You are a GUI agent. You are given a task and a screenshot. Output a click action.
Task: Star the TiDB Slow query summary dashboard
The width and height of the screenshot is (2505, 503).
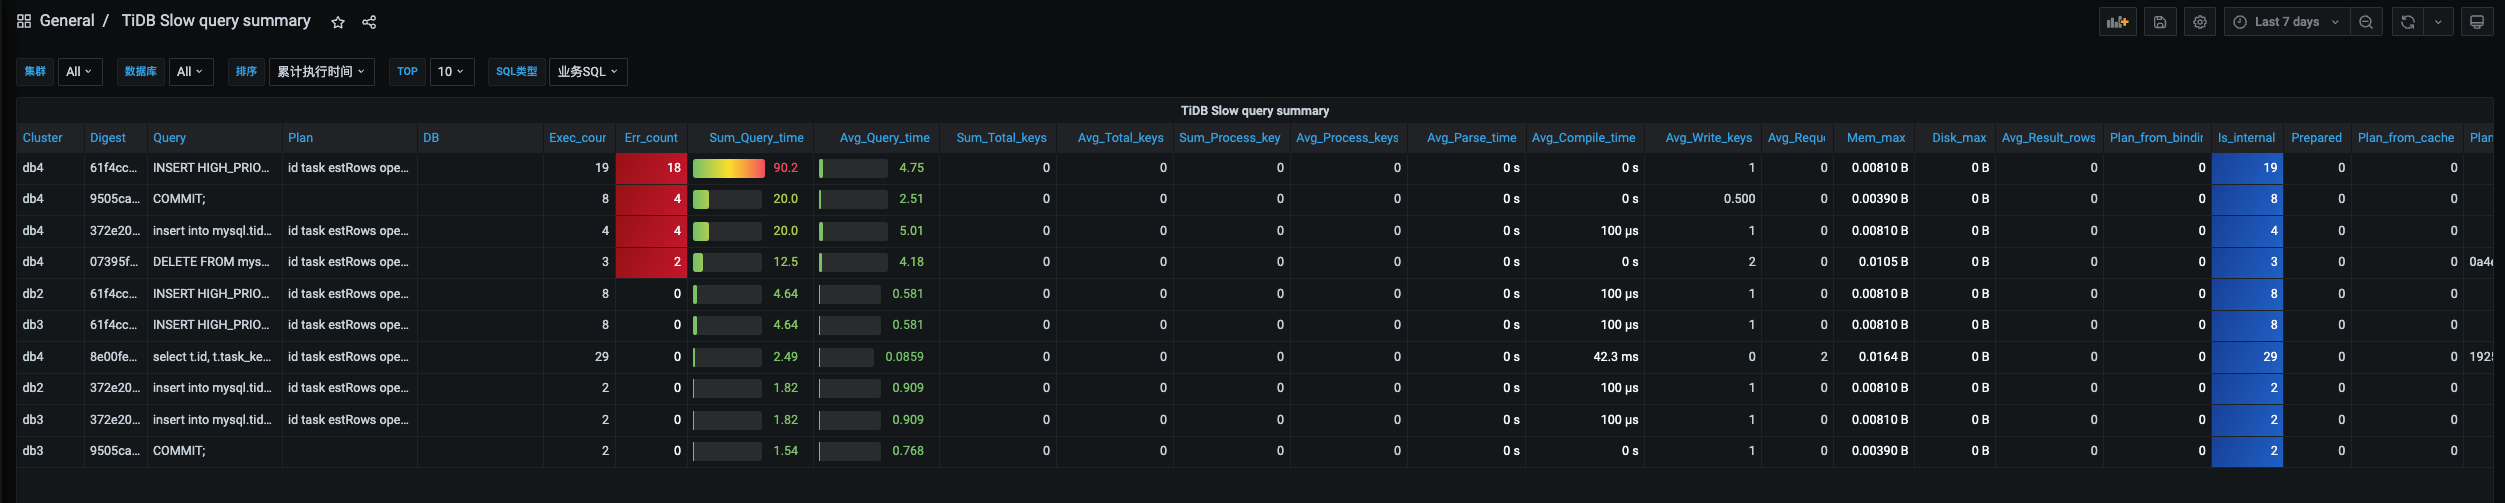pyautogui.click(x=338, y=22)
